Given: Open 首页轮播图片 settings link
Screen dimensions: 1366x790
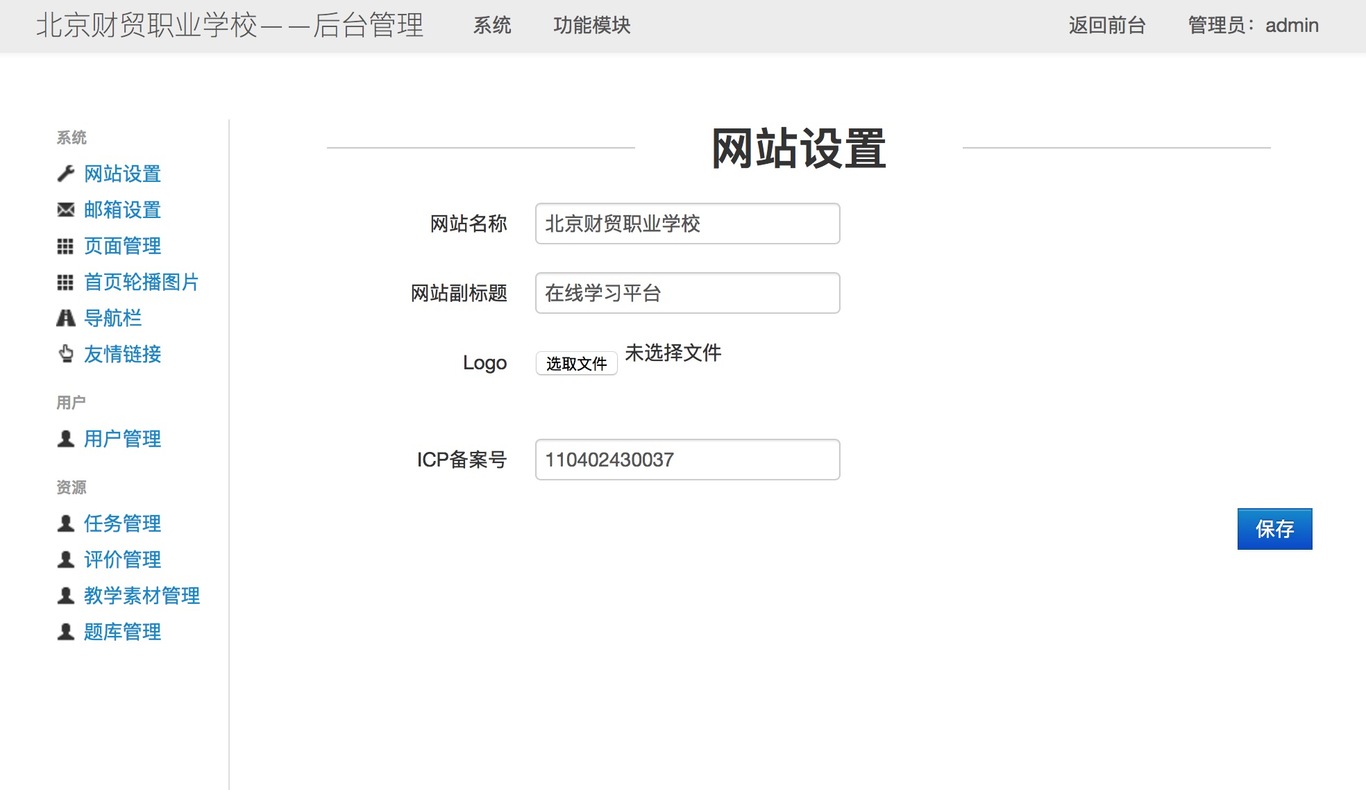Looking at the screenshot, I should [x=141, y=282].
